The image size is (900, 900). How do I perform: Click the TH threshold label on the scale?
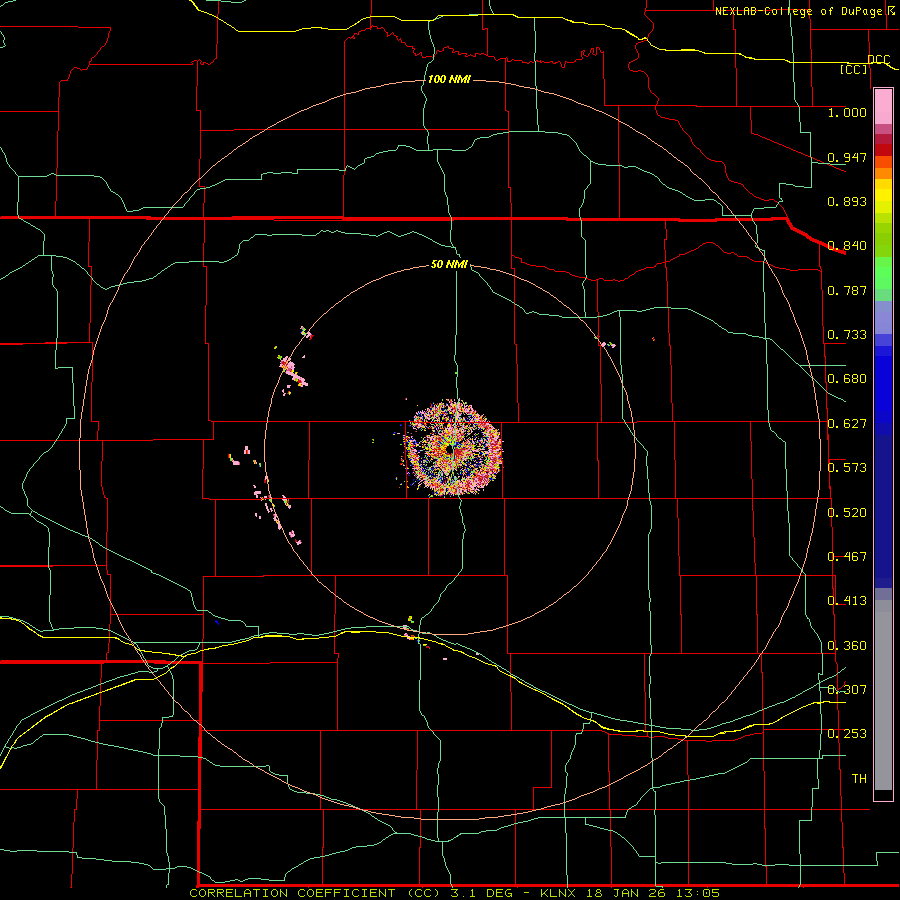[859, 778]
